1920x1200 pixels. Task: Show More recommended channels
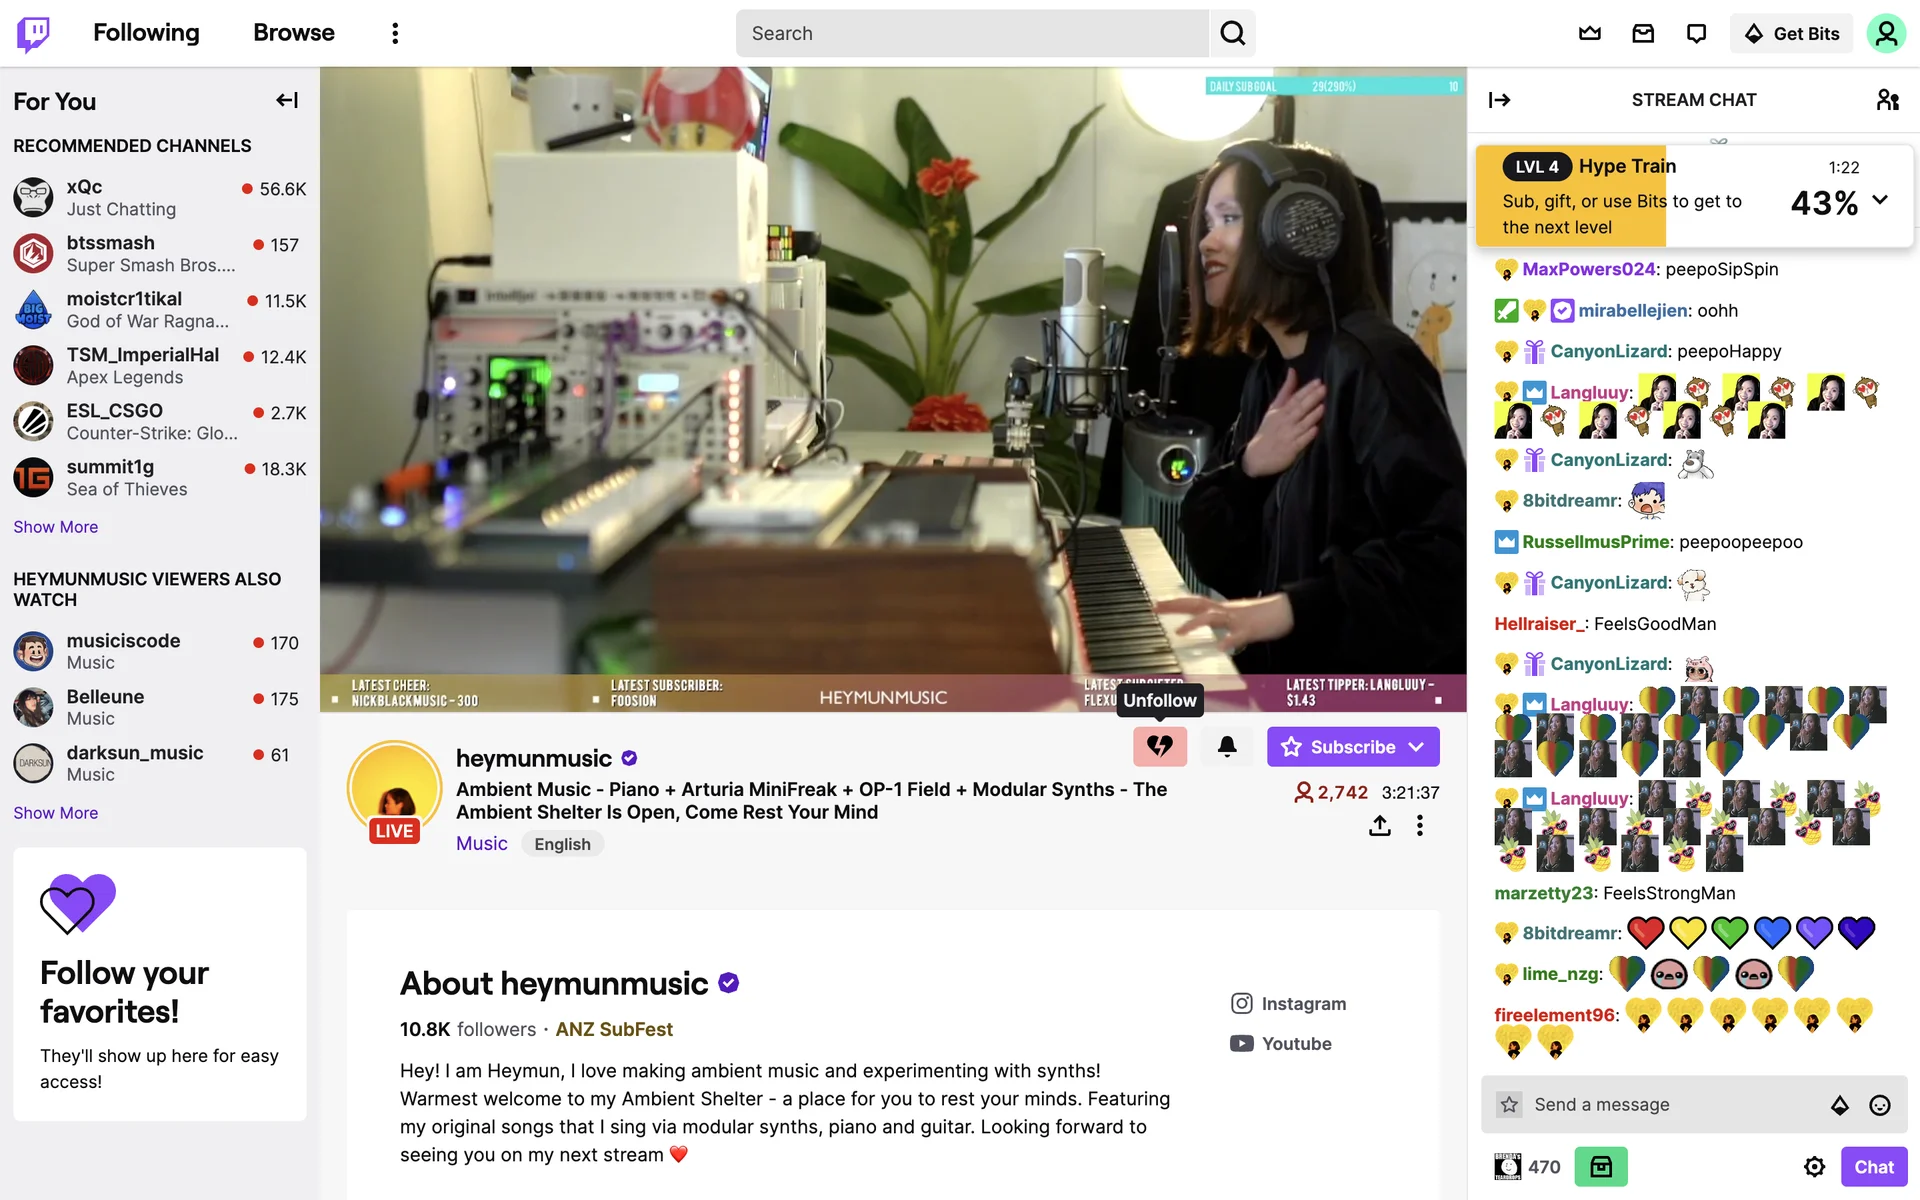56,527
